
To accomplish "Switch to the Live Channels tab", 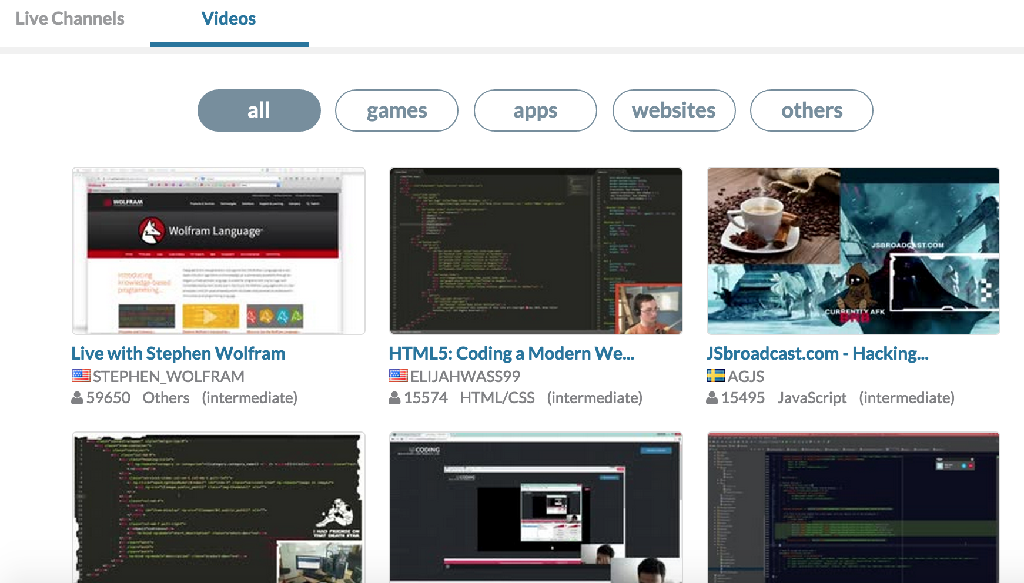I will (70, 19).
